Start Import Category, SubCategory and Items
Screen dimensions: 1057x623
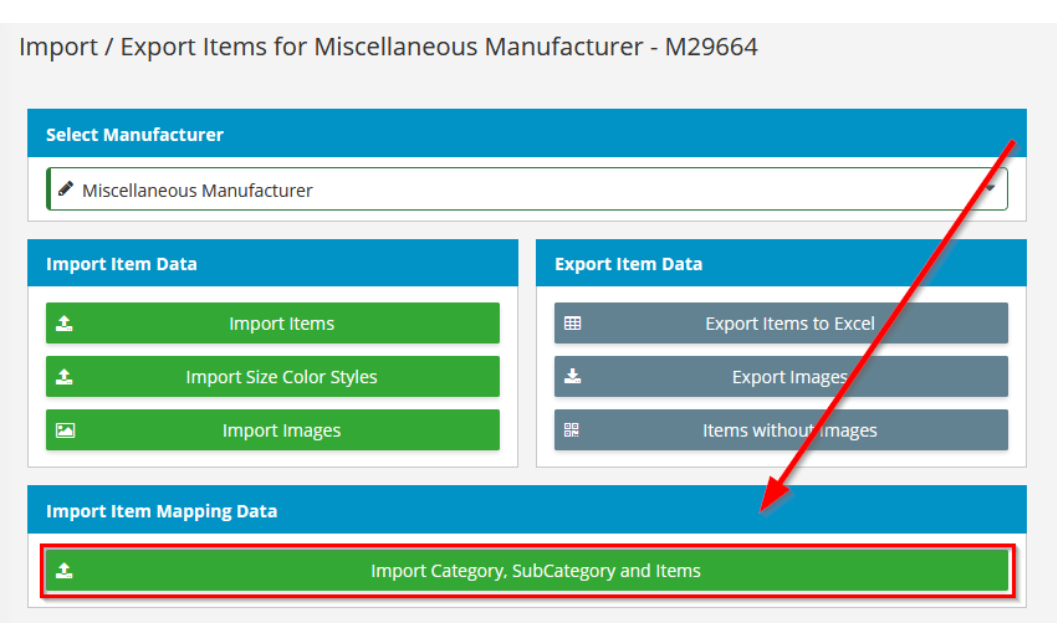coord(527,571)
